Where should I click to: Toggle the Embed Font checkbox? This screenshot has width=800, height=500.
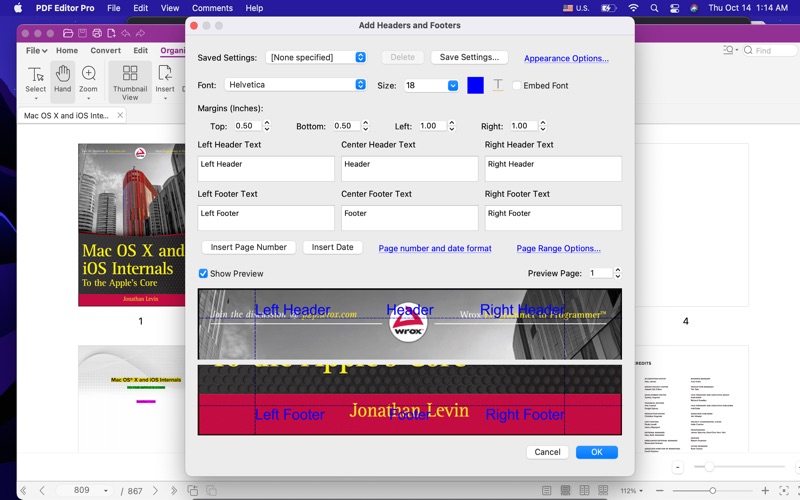[x=517, y=85]
